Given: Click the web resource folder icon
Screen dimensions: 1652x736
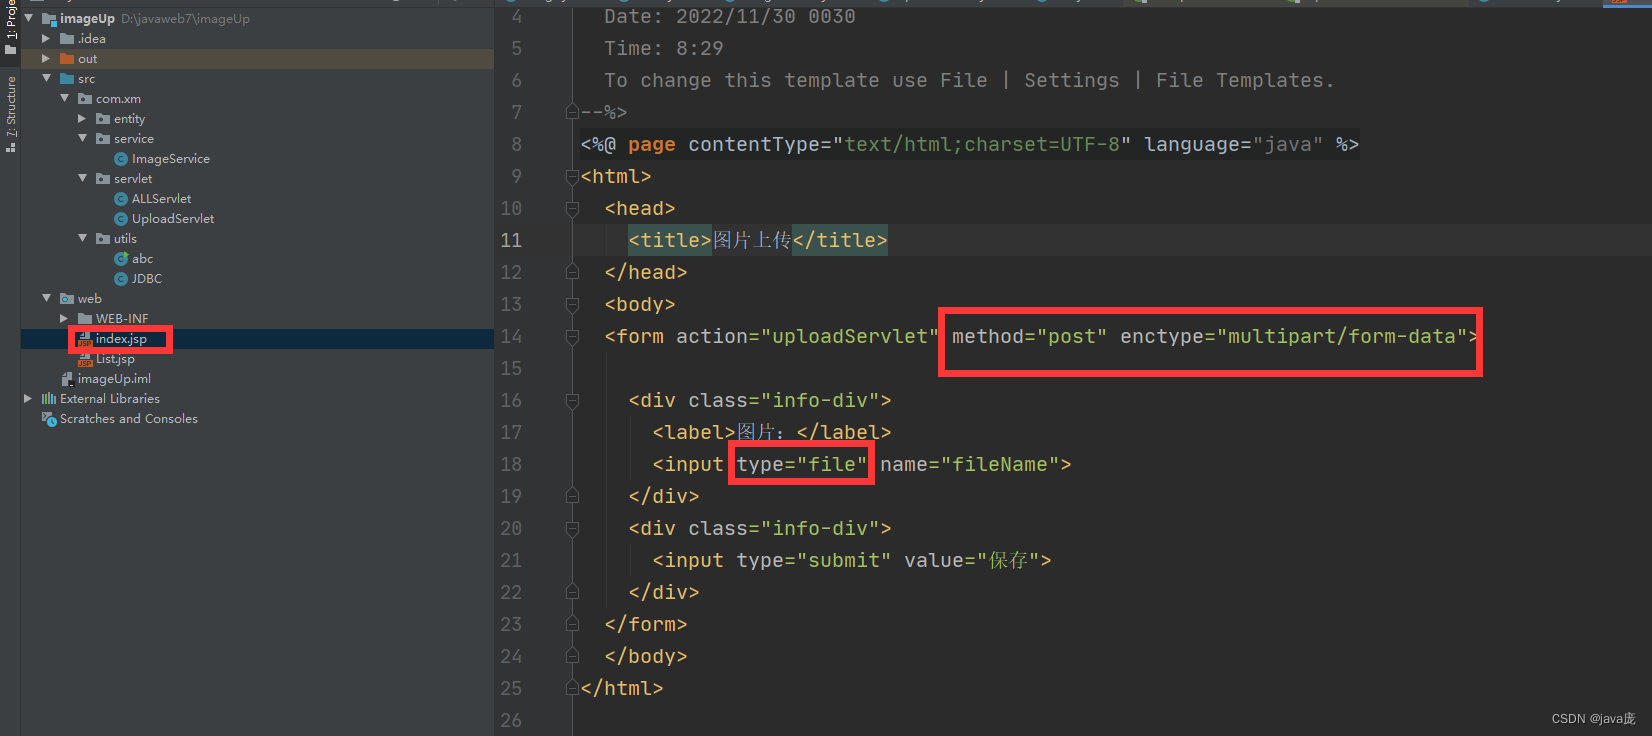Looking at the screenshot, I should tap(67, 299).
